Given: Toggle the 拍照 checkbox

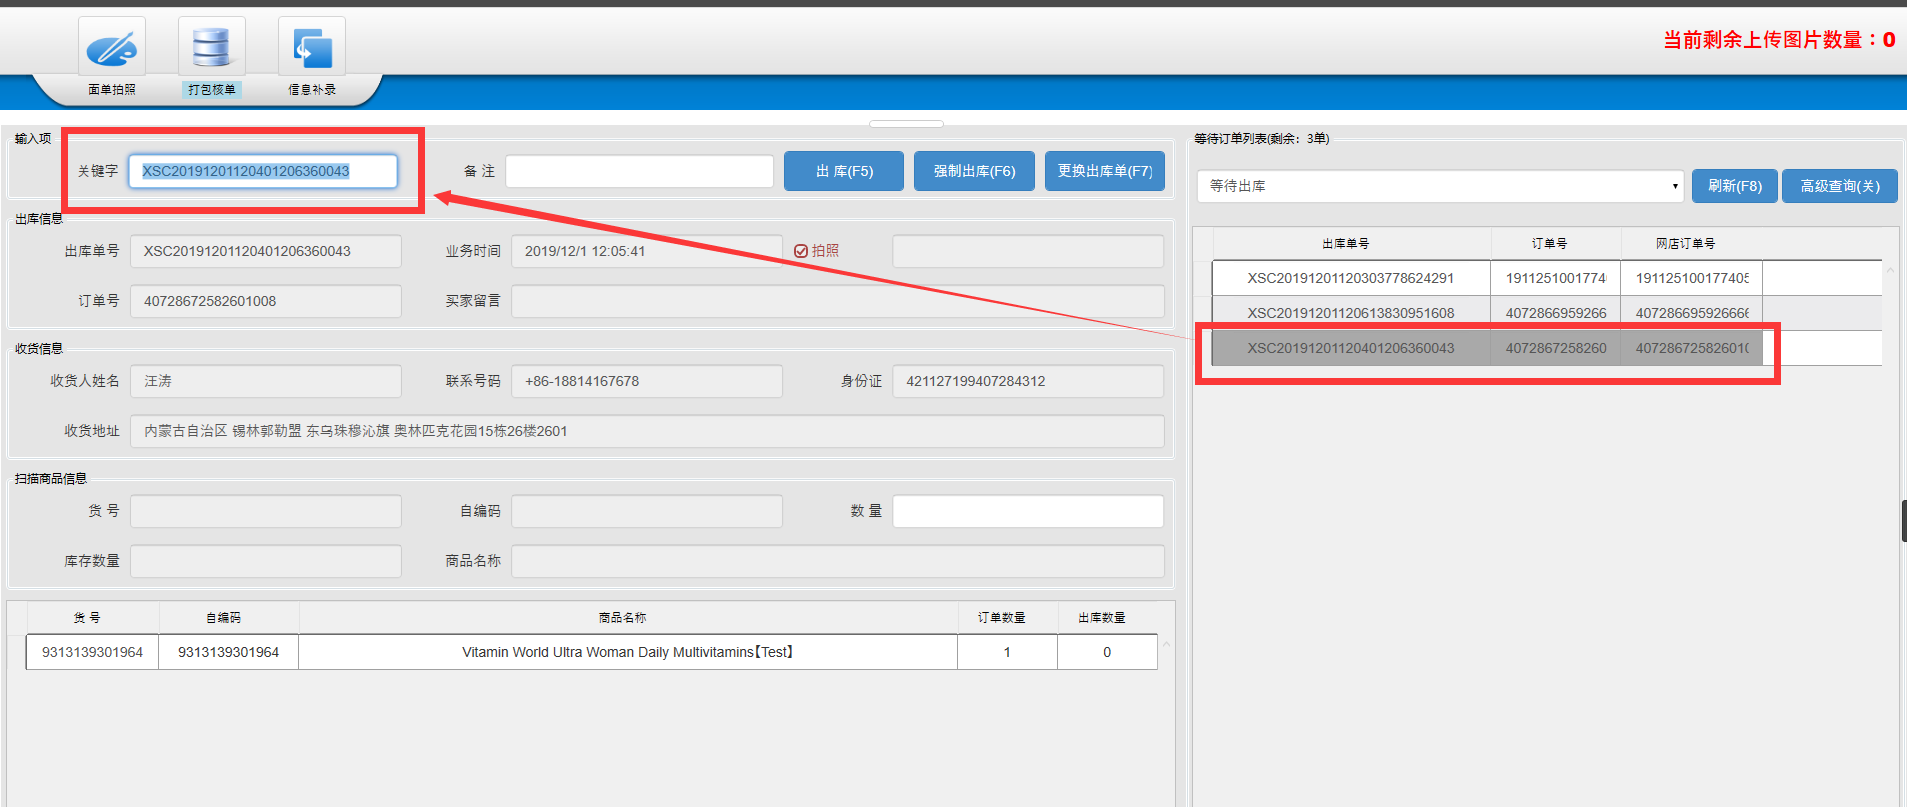Looking at the screenshot, I should (x=801, y=251).
